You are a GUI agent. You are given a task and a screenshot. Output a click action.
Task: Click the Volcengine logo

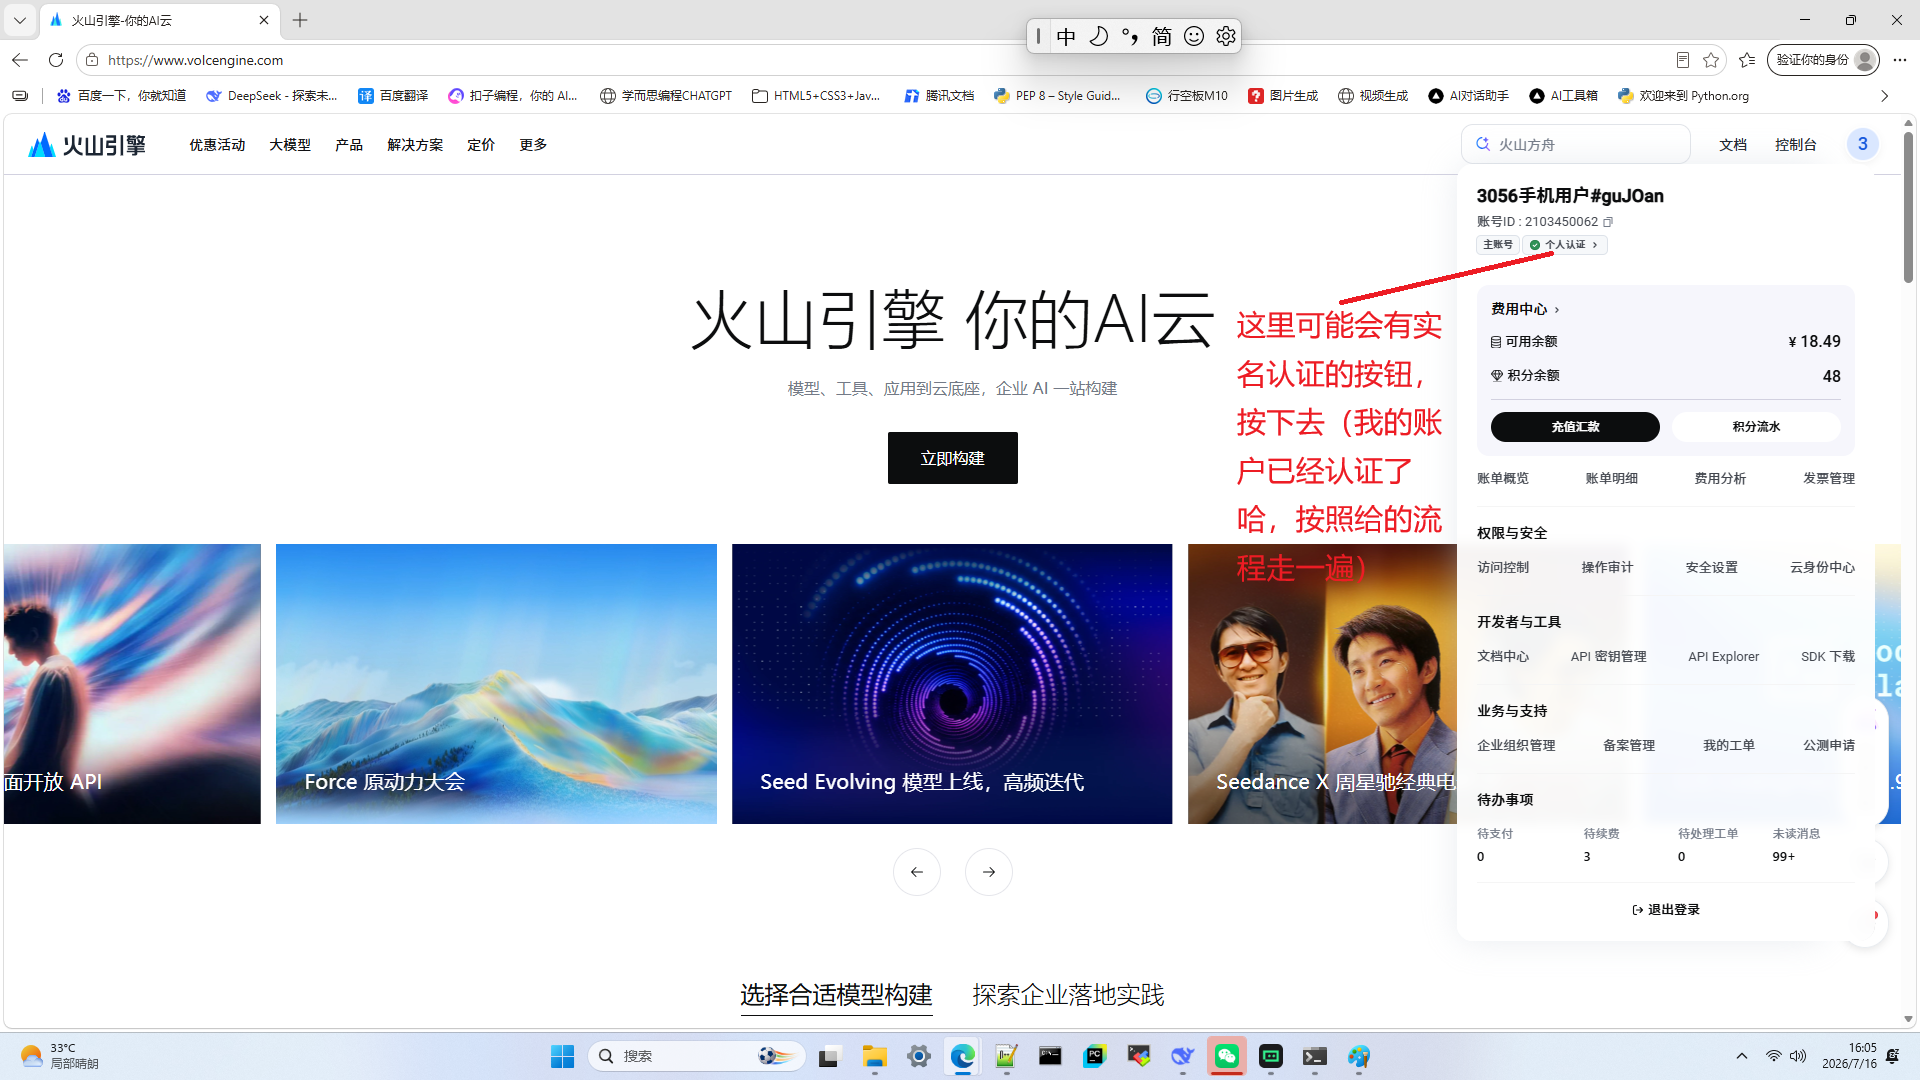point(87,145)
